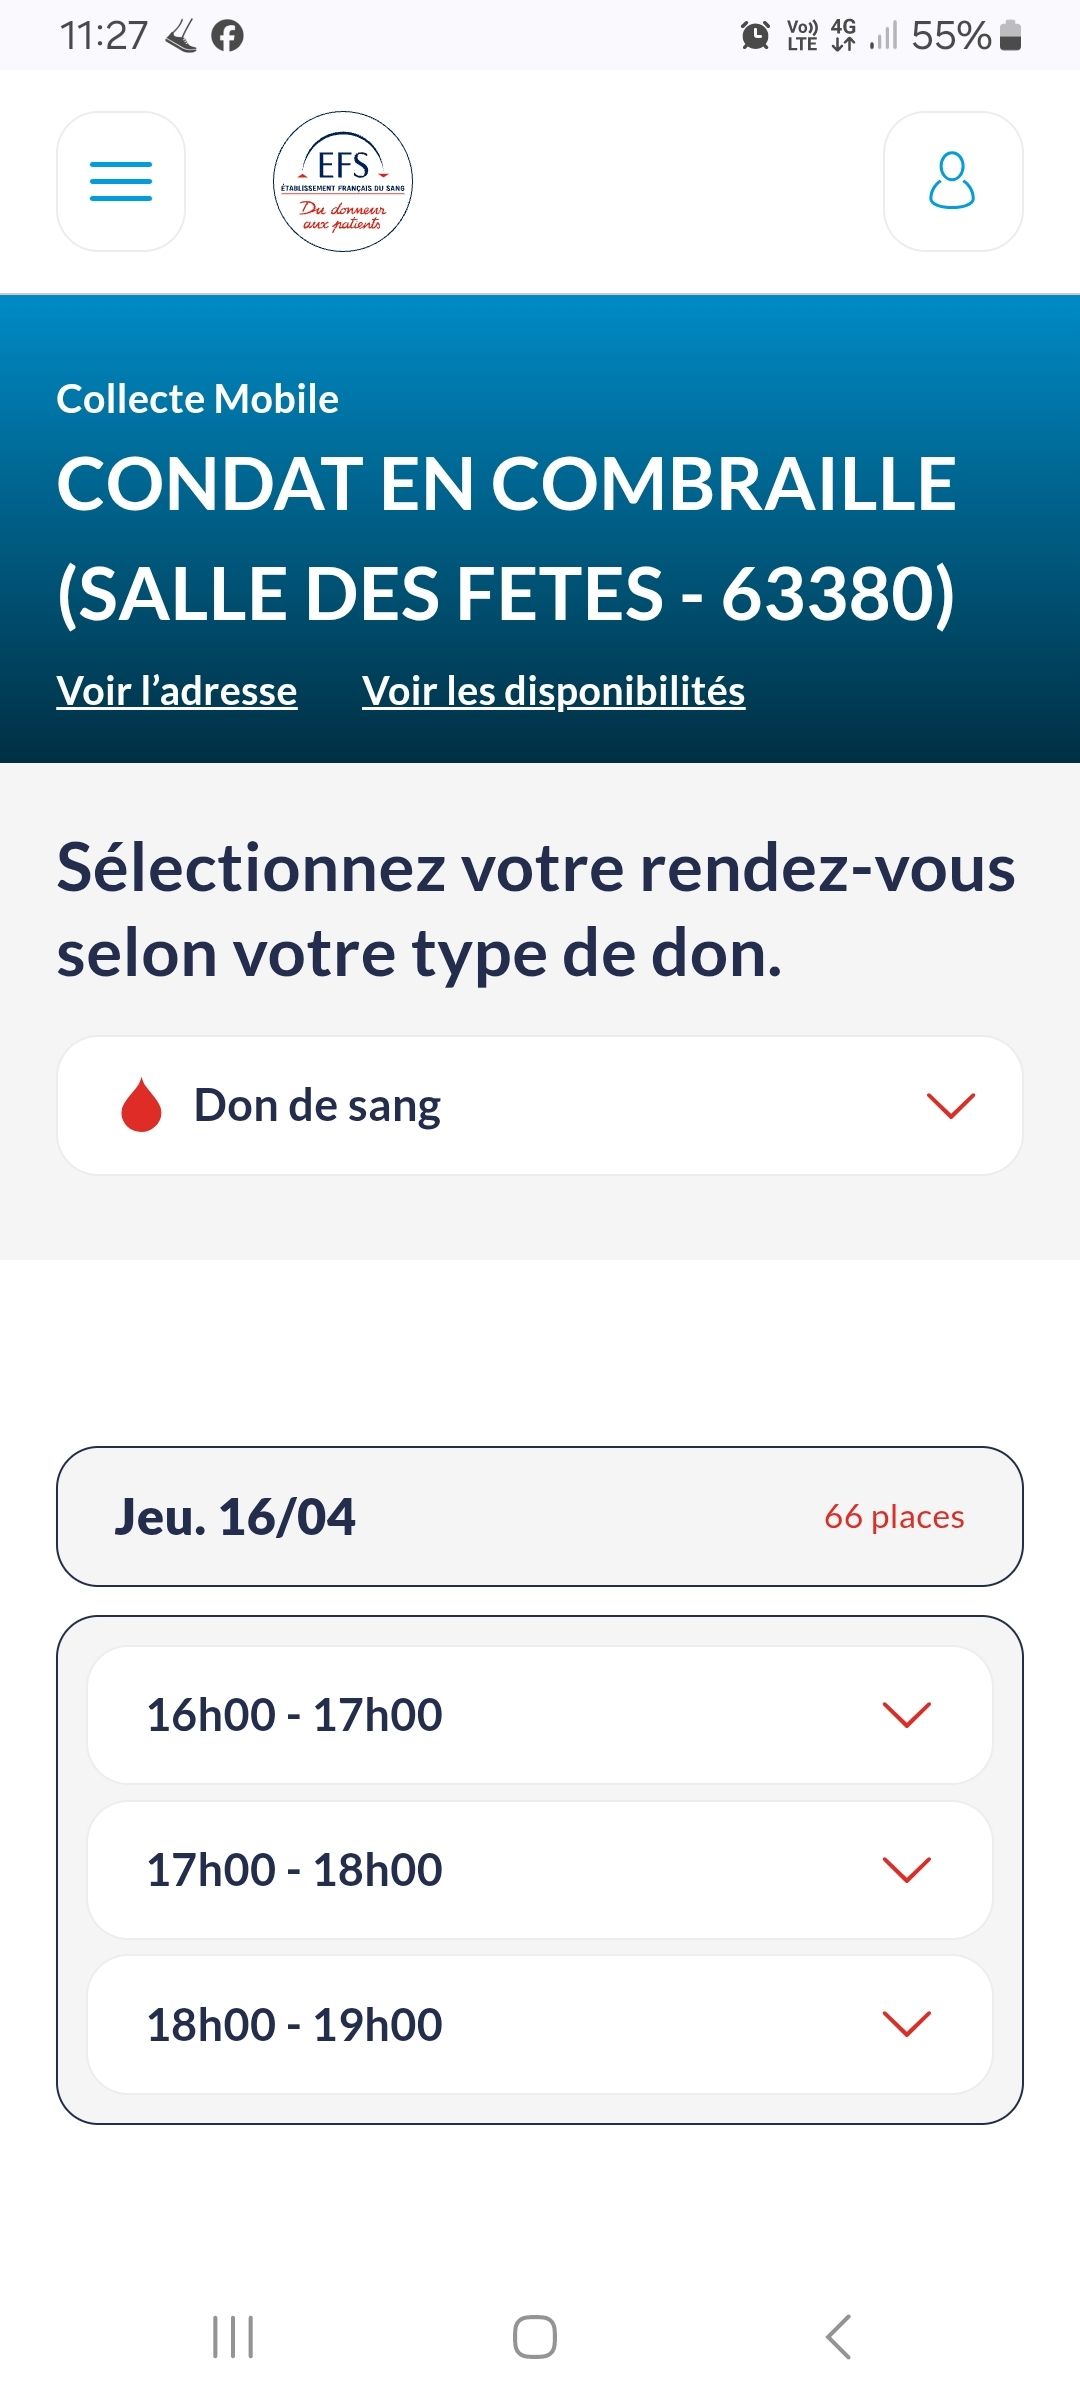Tap the alarm icon in status bar
This screenshot has height=2408, width=1080.
755,36
